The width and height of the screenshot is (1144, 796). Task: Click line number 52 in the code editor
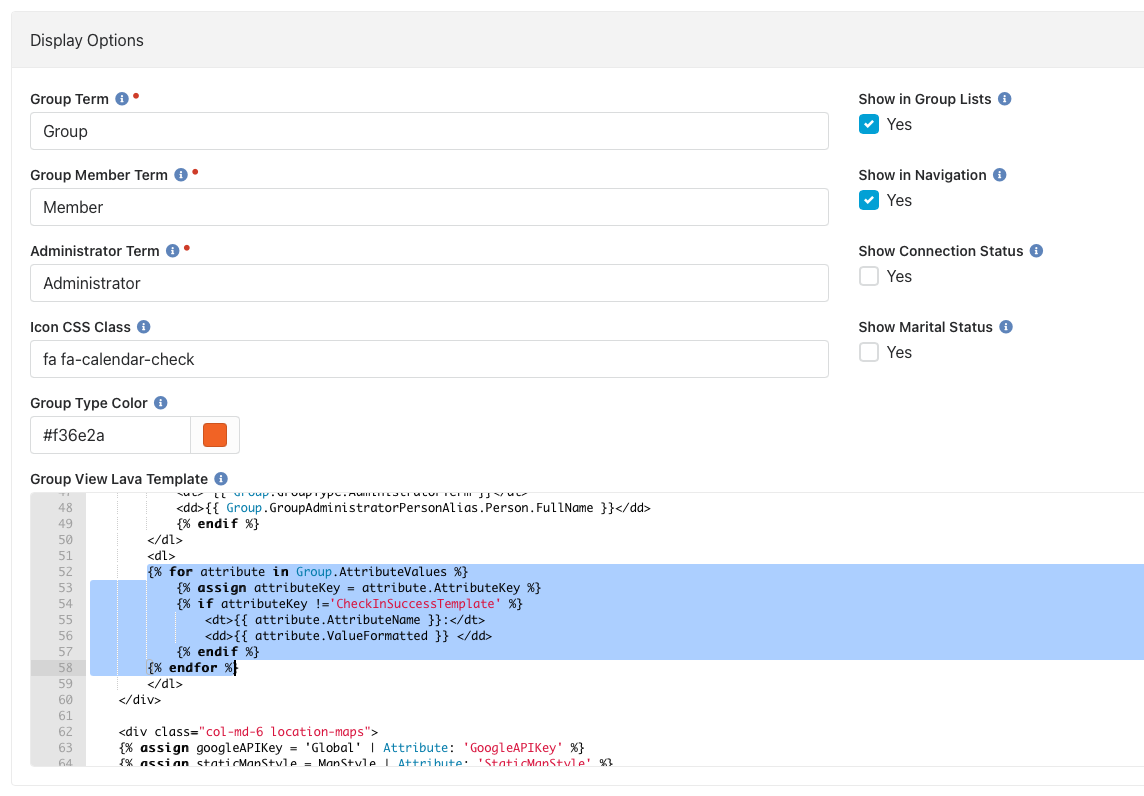point(64,571)
